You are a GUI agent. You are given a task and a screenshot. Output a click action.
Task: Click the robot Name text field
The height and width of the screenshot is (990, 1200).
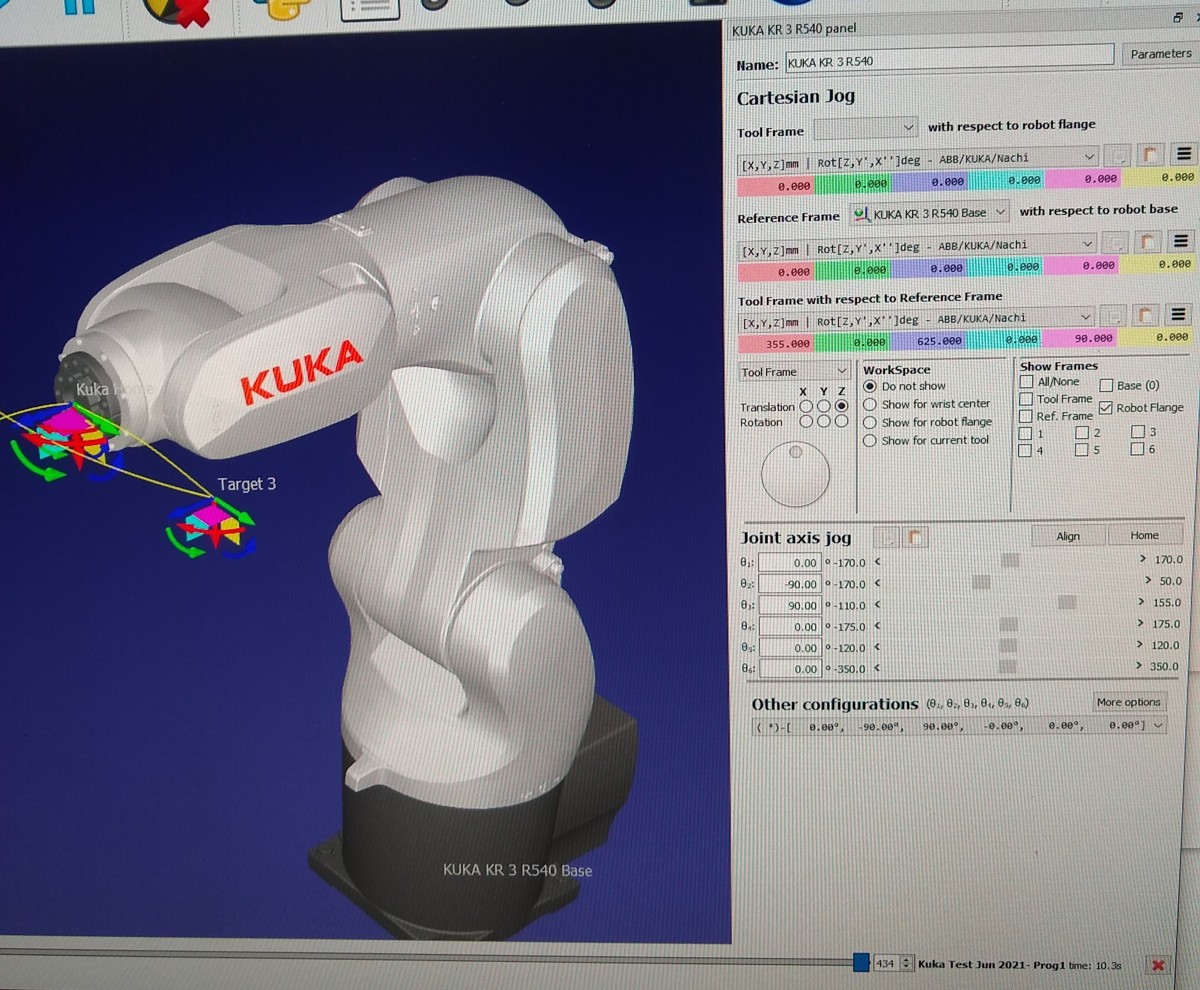point(949,62)
